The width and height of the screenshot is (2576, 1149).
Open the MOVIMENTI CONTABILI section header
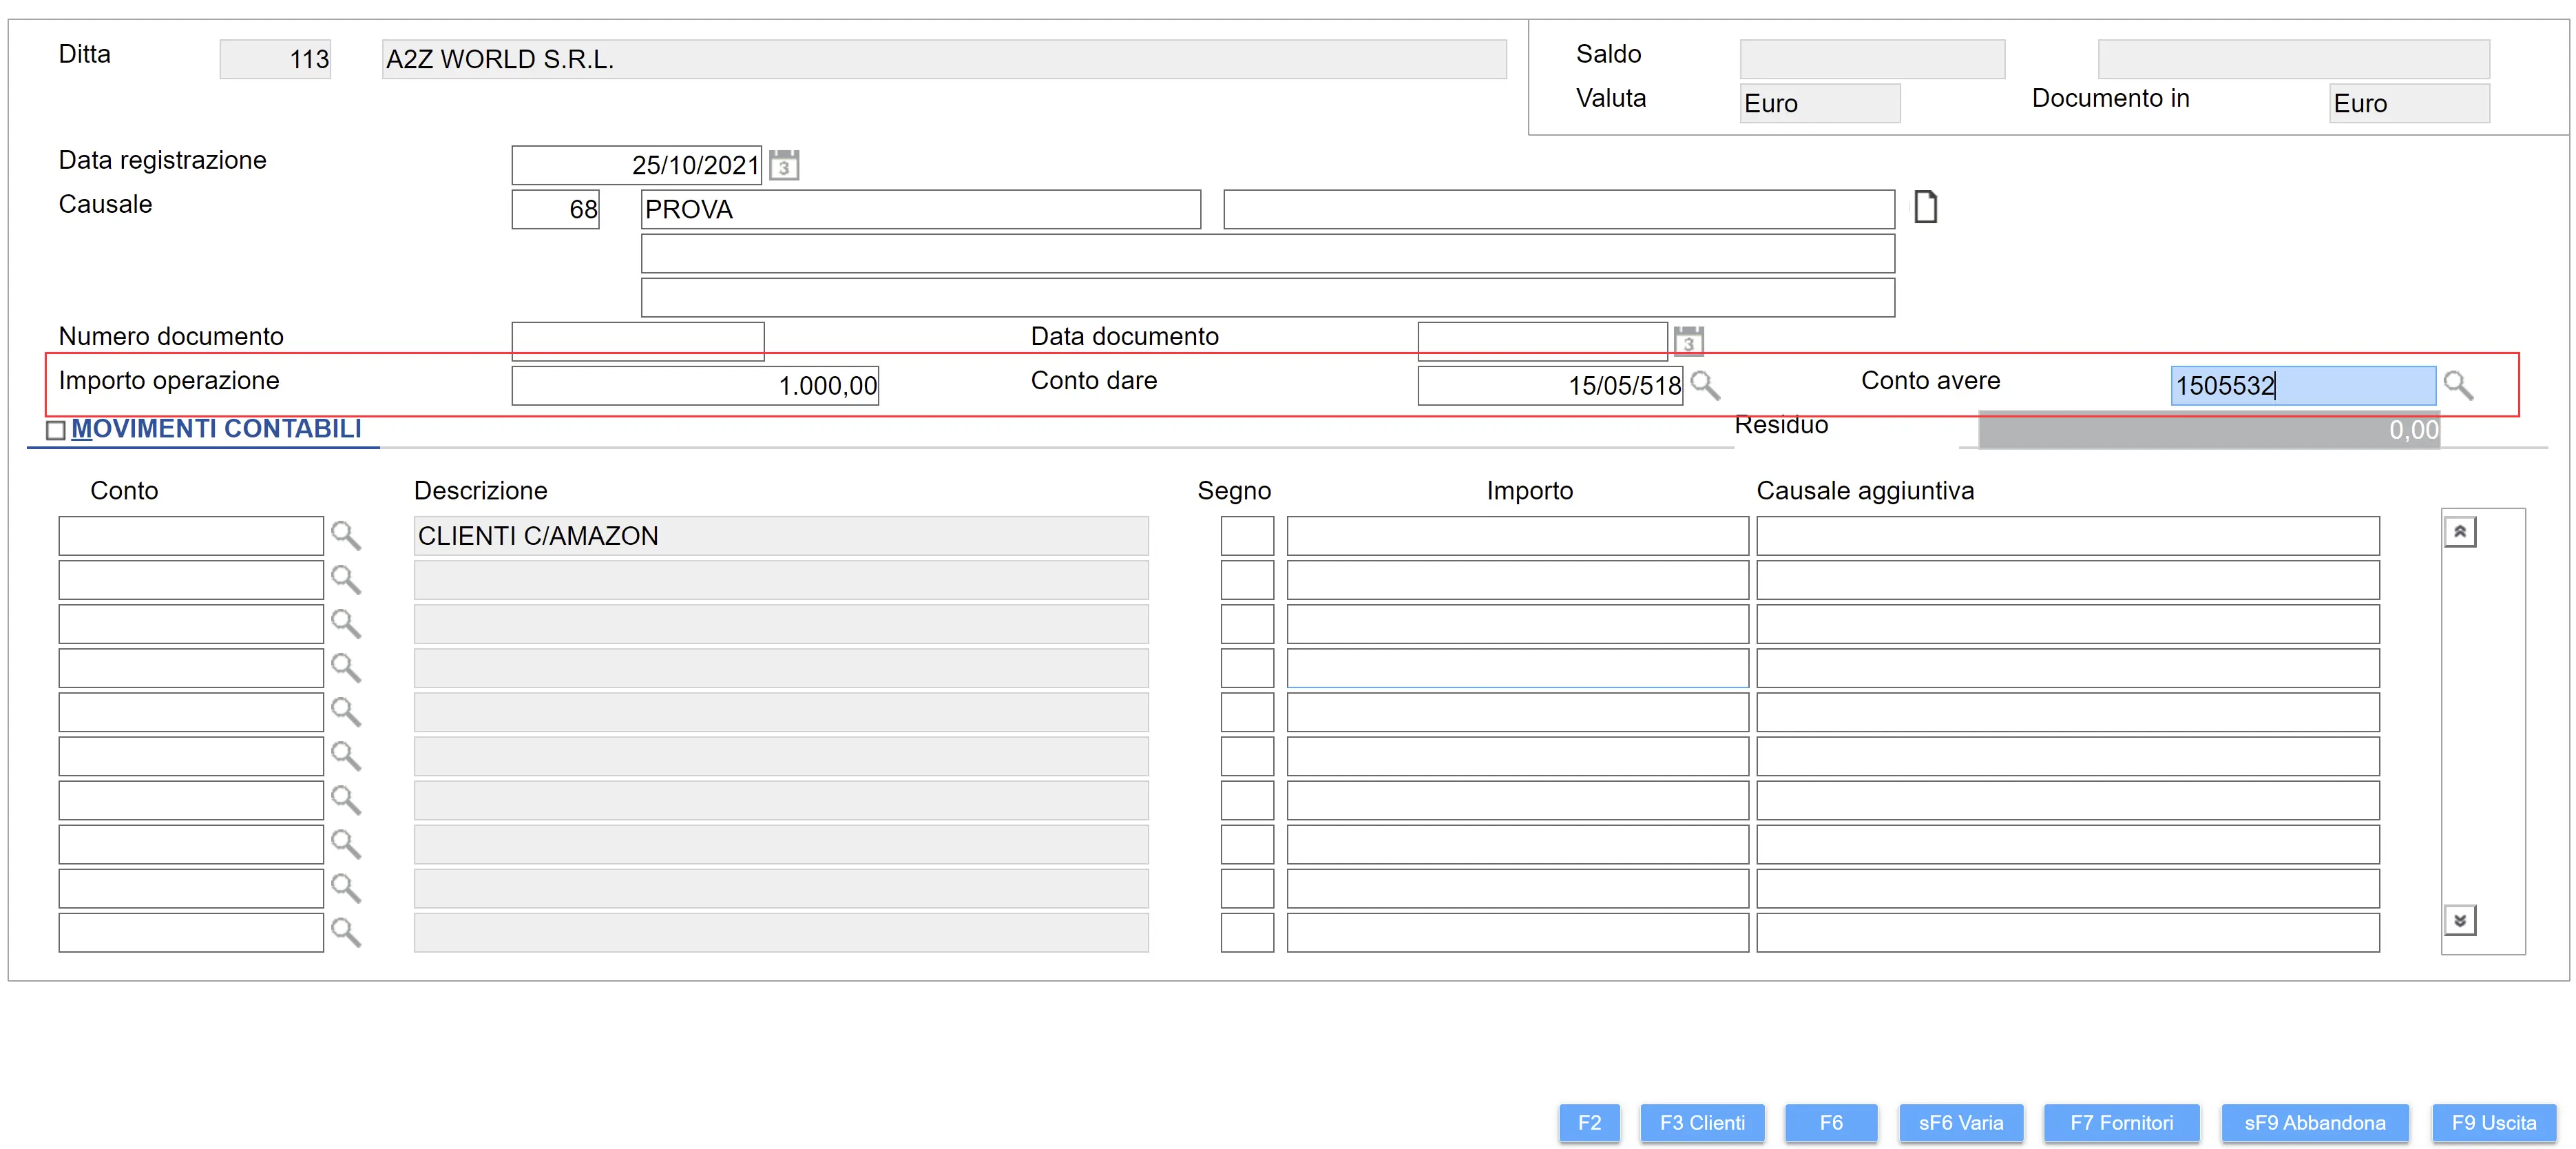click(x=216, y=429)
